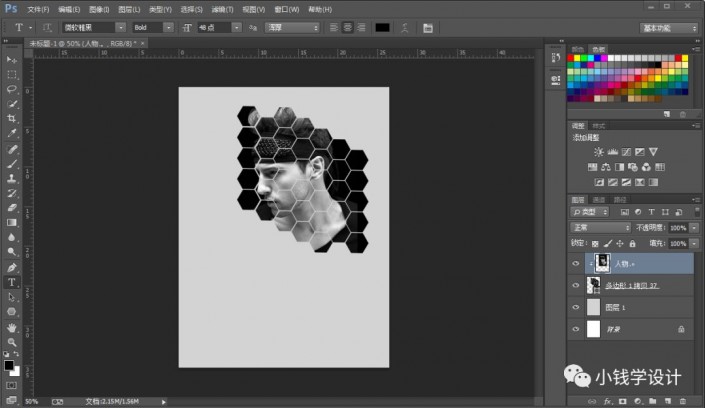Select the Hand tool
Screen dimensions: 705x408
pyautogui.click(x=12, y=326)
